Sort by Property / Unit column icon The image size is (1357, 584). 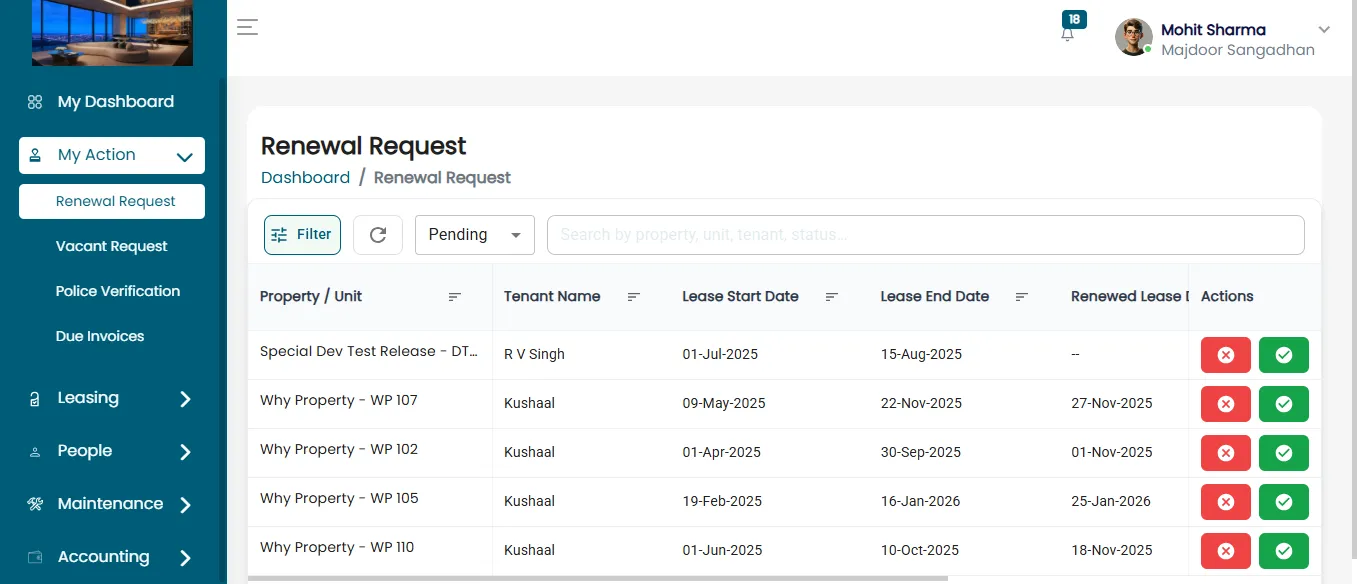click(455, 297)
